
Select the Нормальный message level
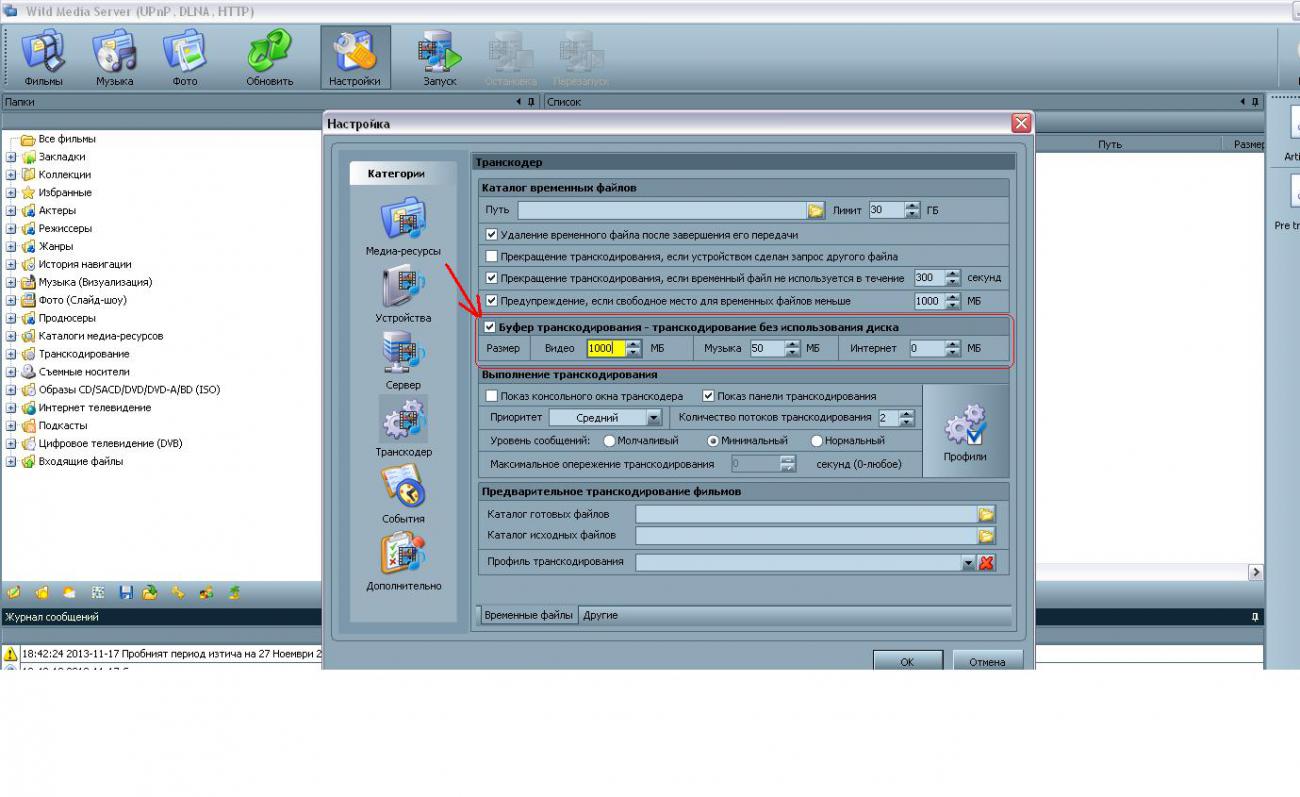click(817, 440)
